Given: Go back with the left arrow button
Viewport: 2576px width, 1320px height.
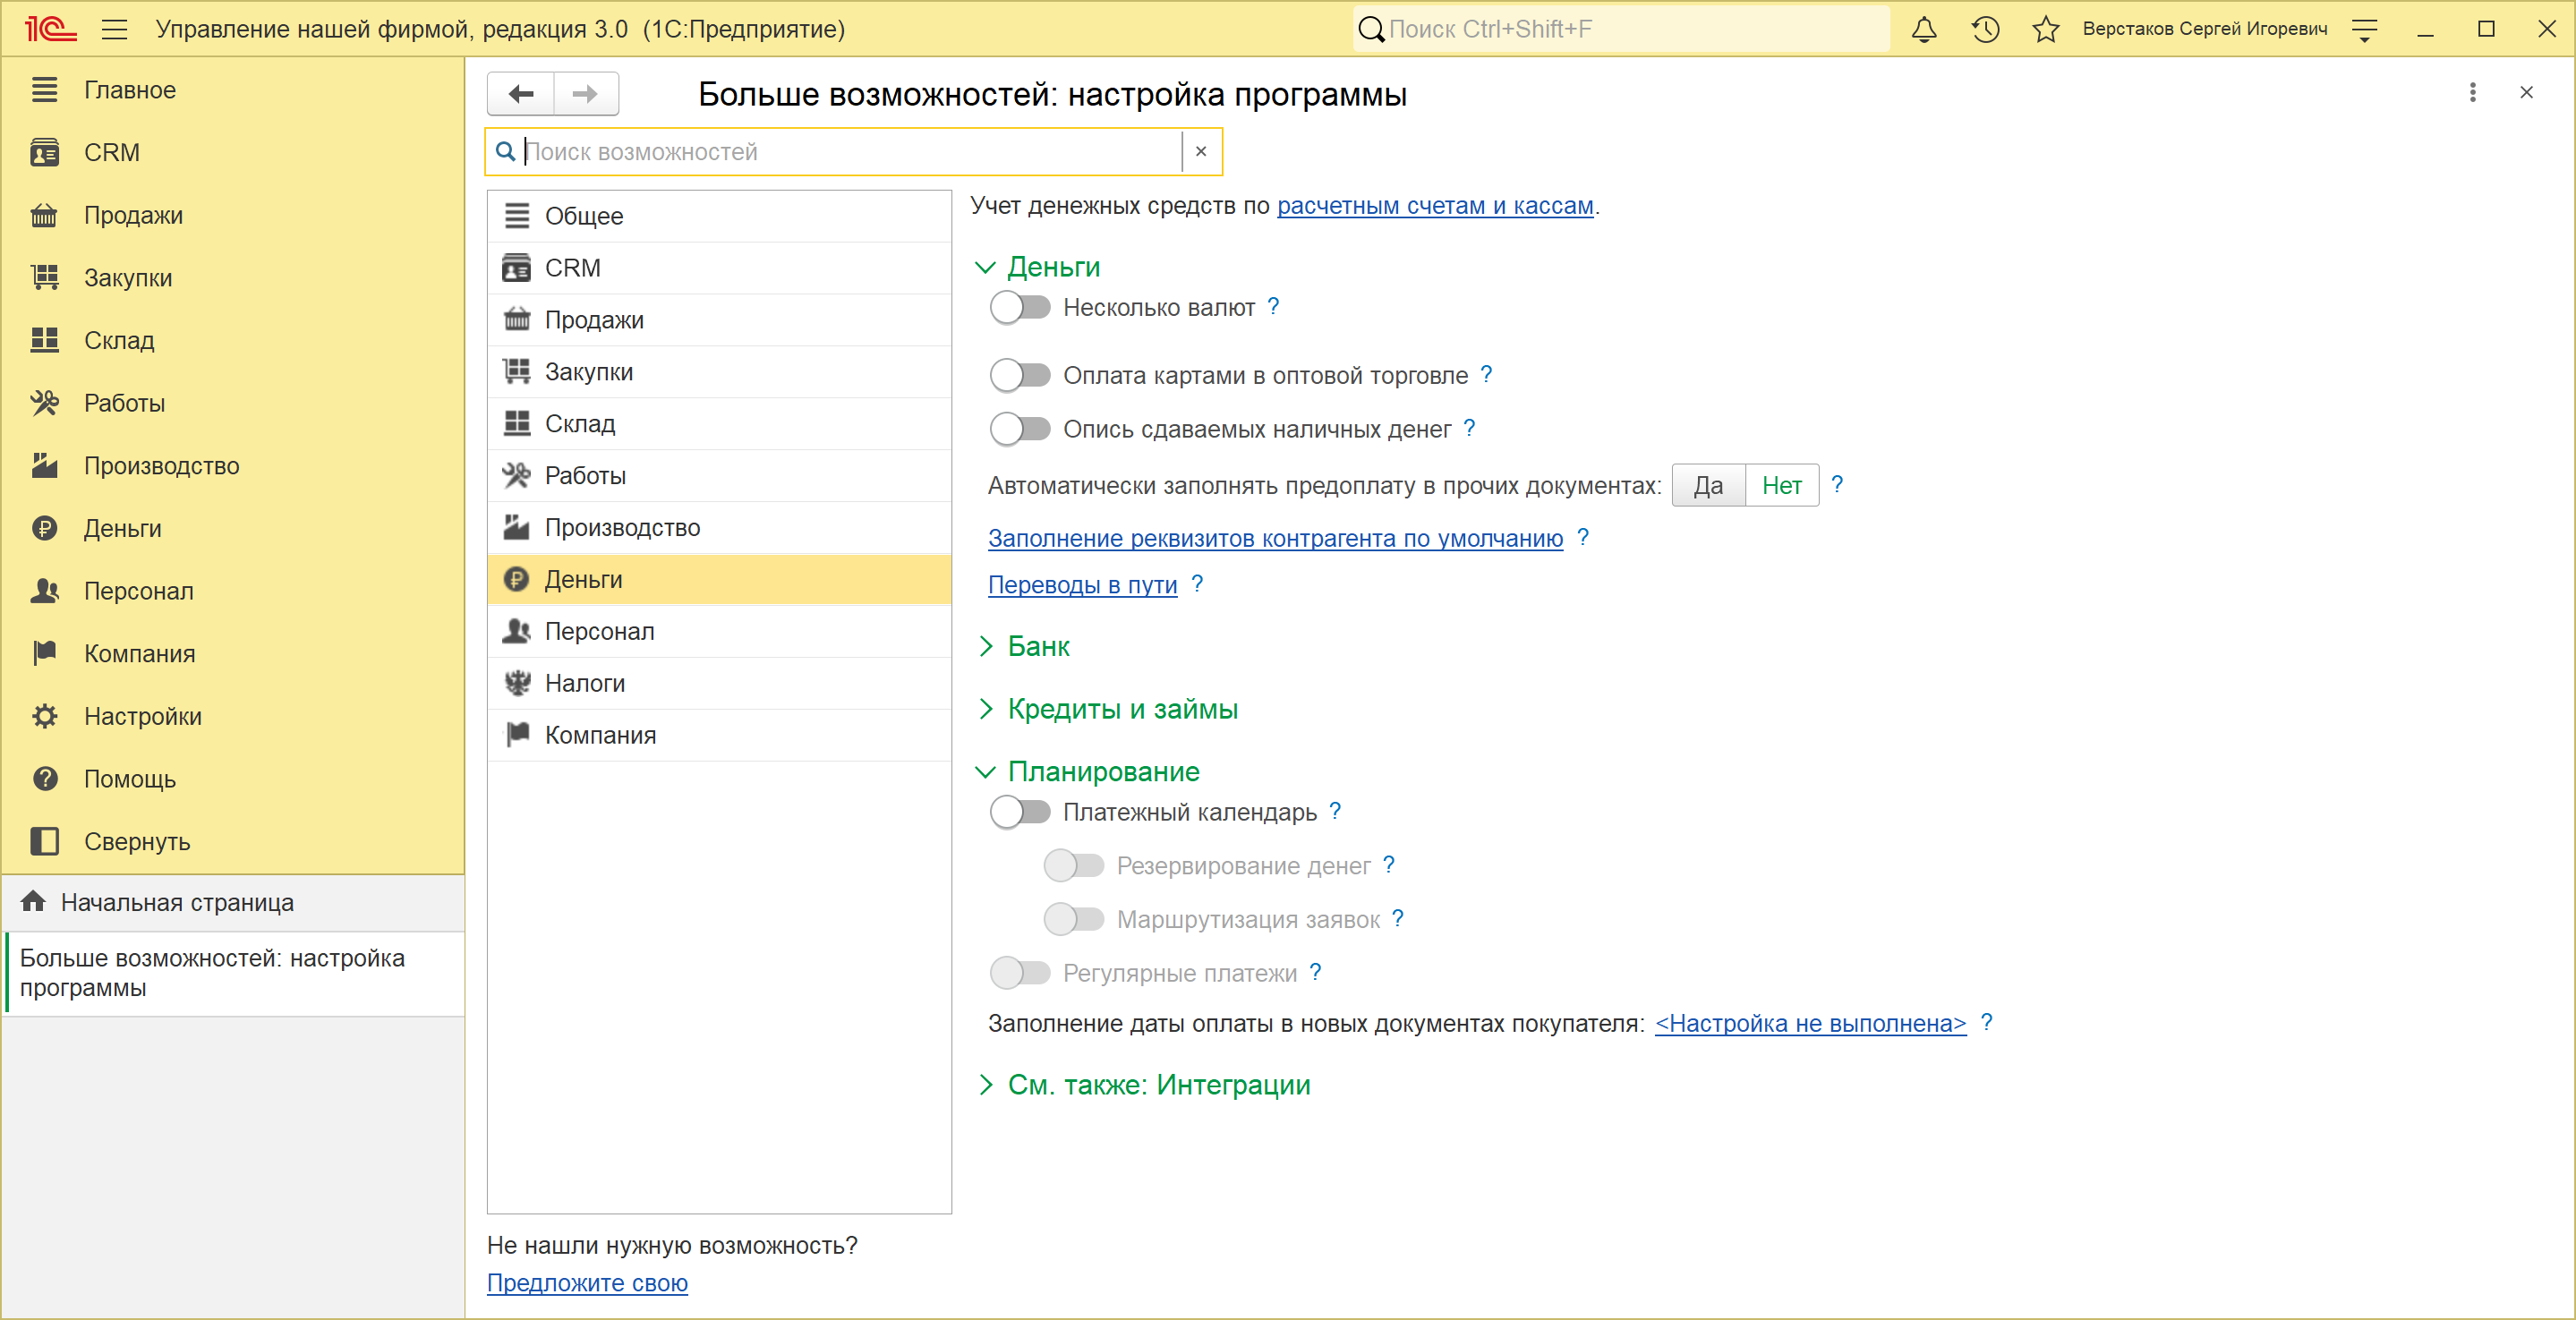Looking at the screenshot, I should pos(521,94).
